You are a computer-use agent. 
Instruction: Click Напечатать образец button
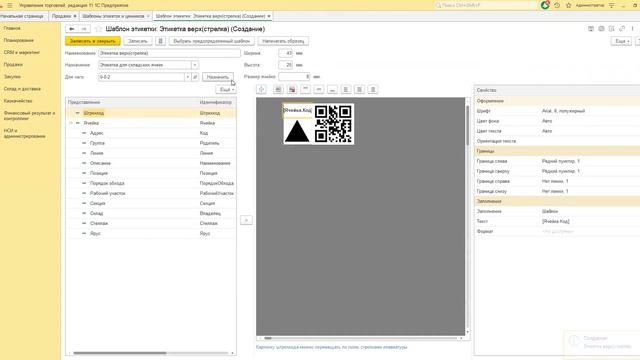pyautogui.click(x=283, y=41)
